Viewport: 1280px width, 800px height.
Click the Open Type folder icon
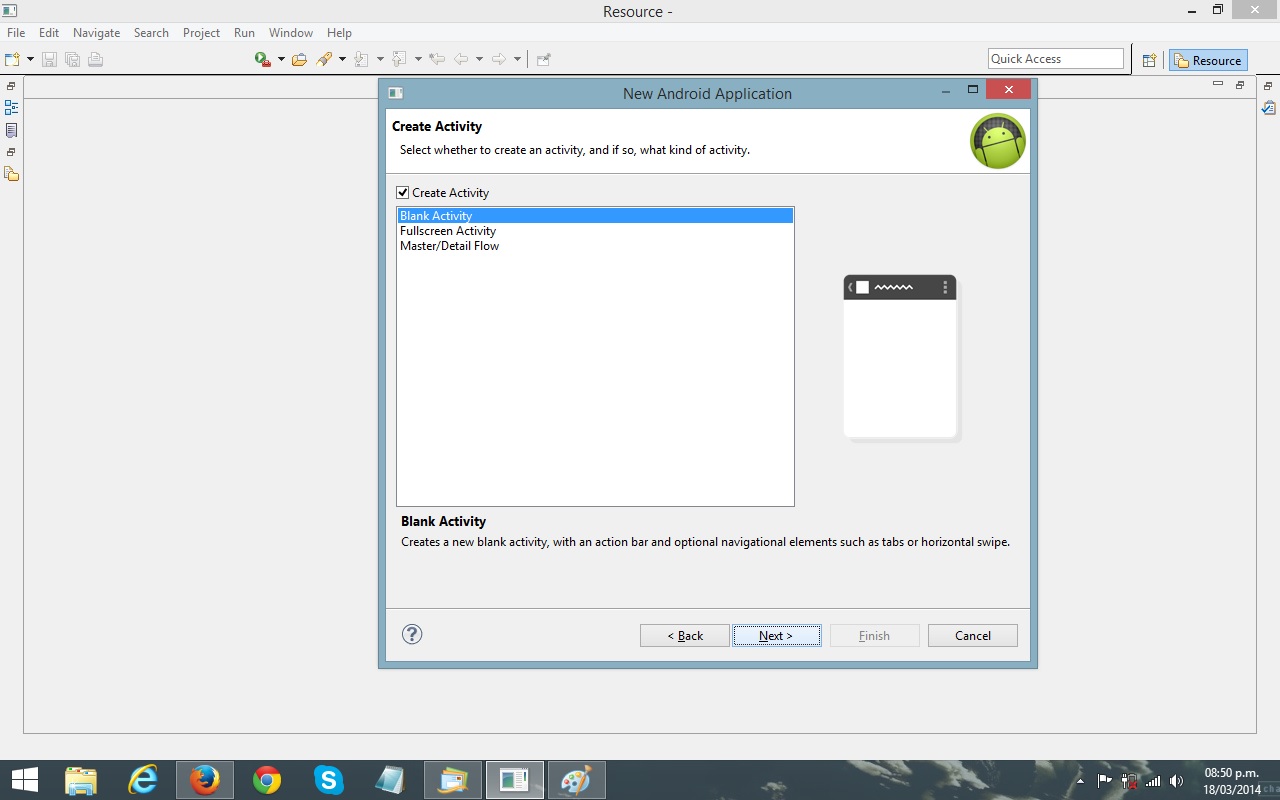pyautogui.click(x=299, y=59)
